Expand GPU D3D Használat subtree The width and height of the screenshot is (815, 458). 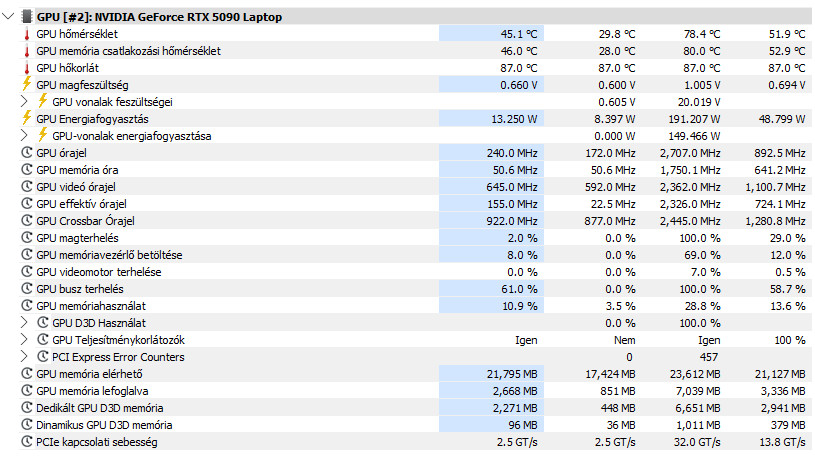tap(24, 323)
